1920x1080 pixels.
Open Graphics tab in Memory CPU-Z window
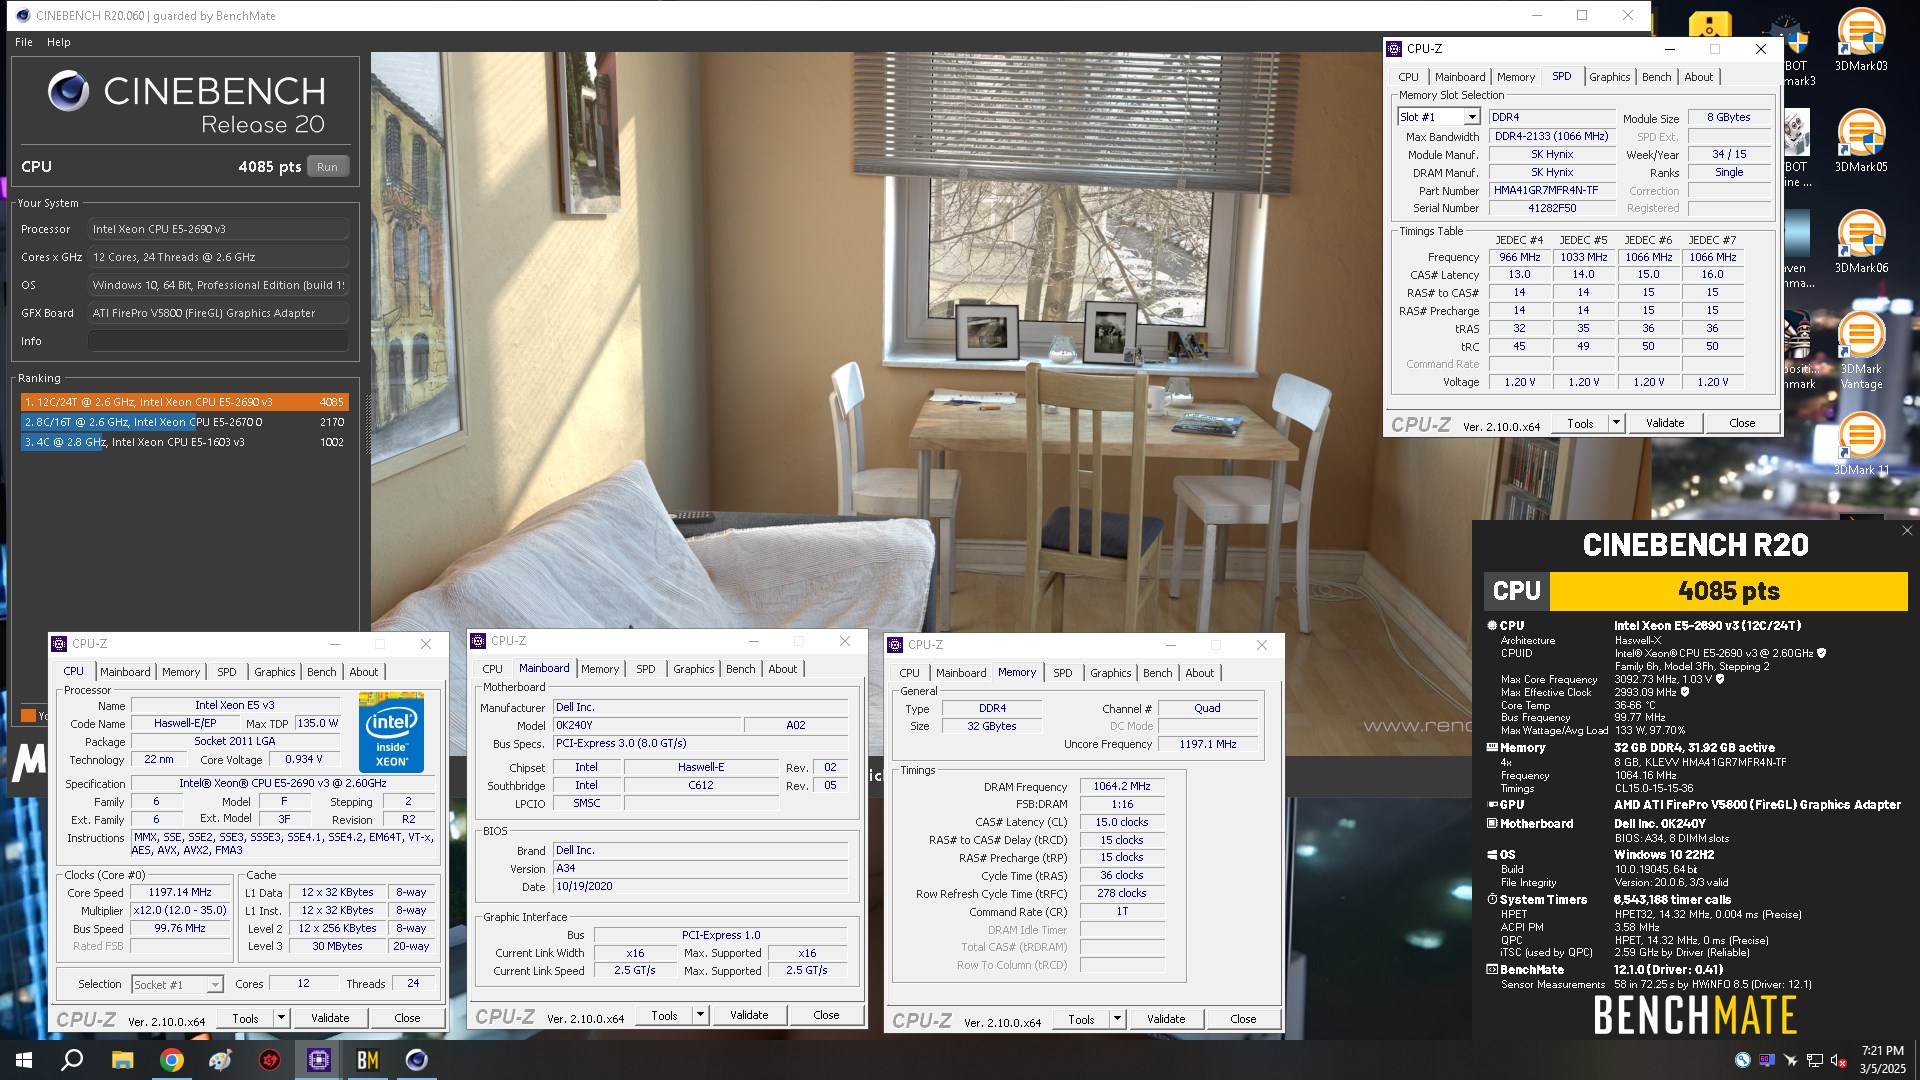click(x=1110, y=673)
